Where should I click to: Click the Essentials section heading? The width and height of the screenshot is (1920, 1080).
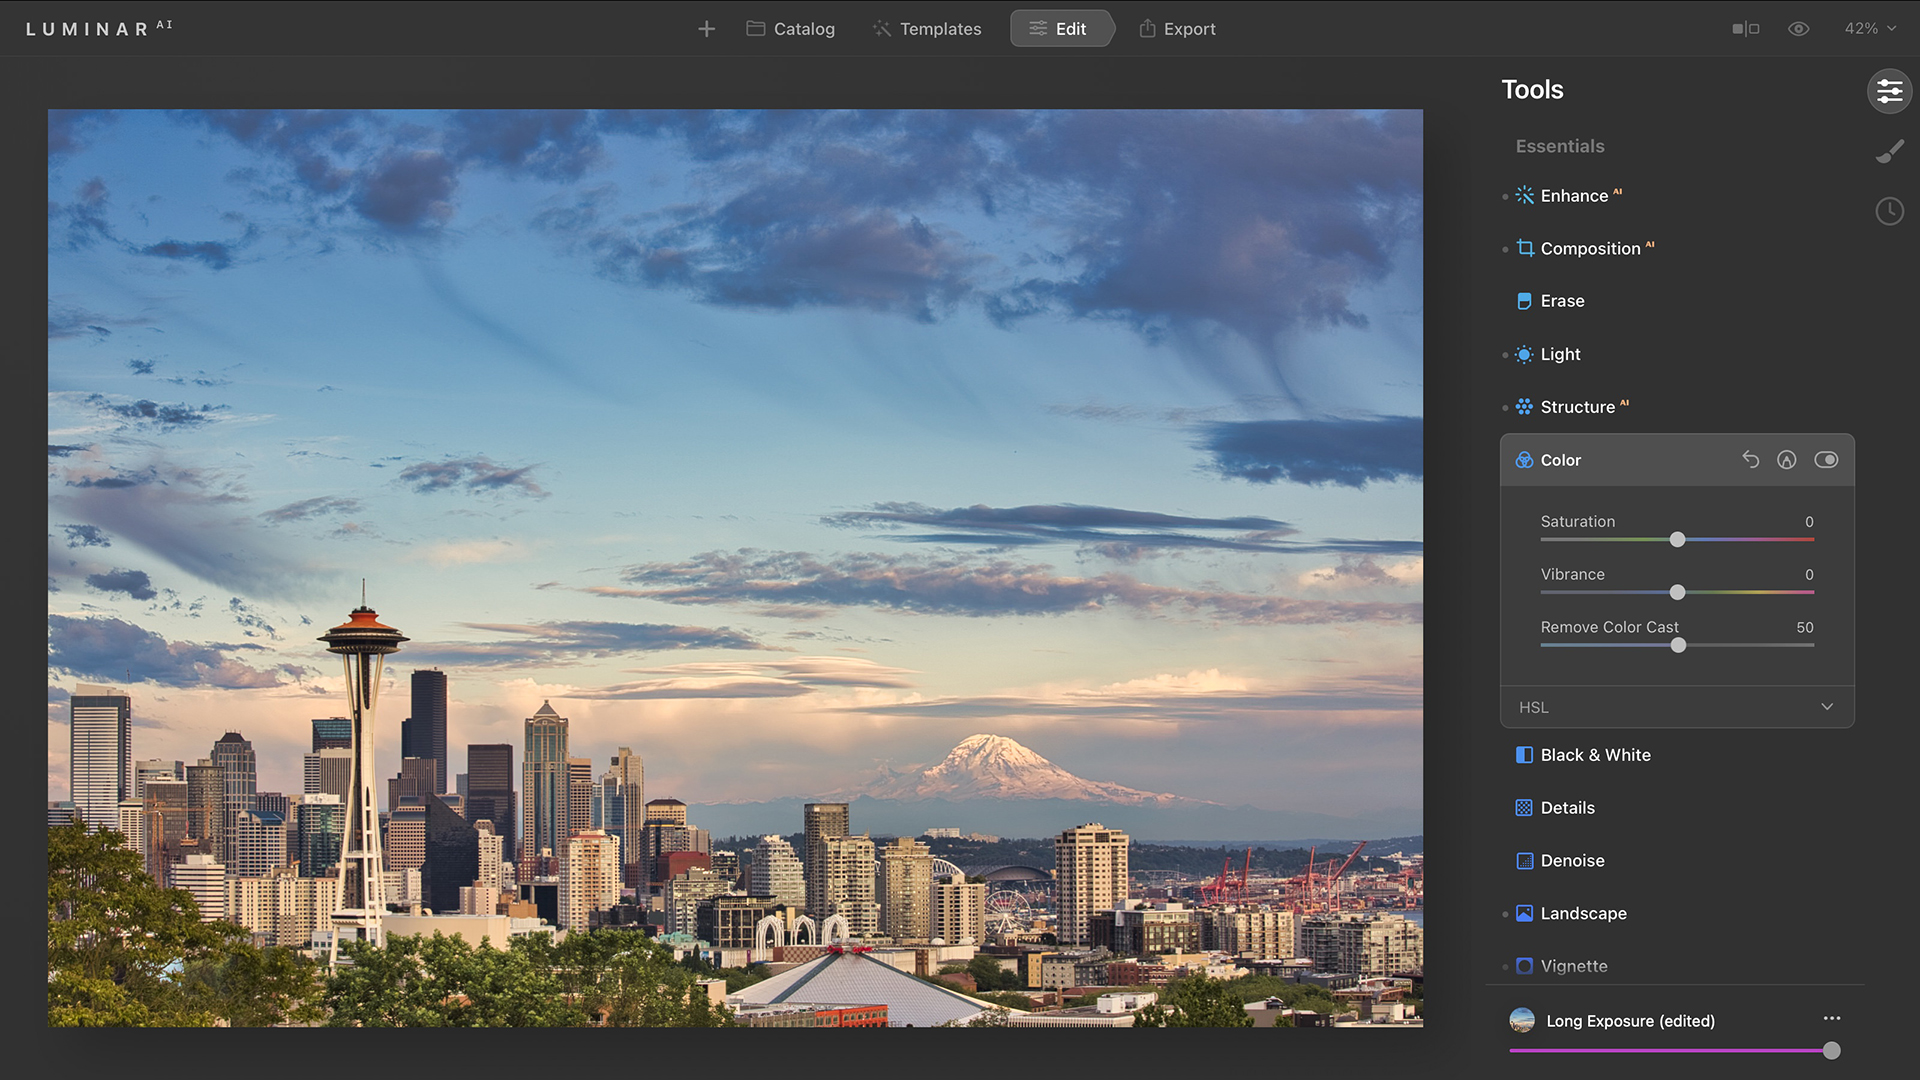(x=1559, y=146)
